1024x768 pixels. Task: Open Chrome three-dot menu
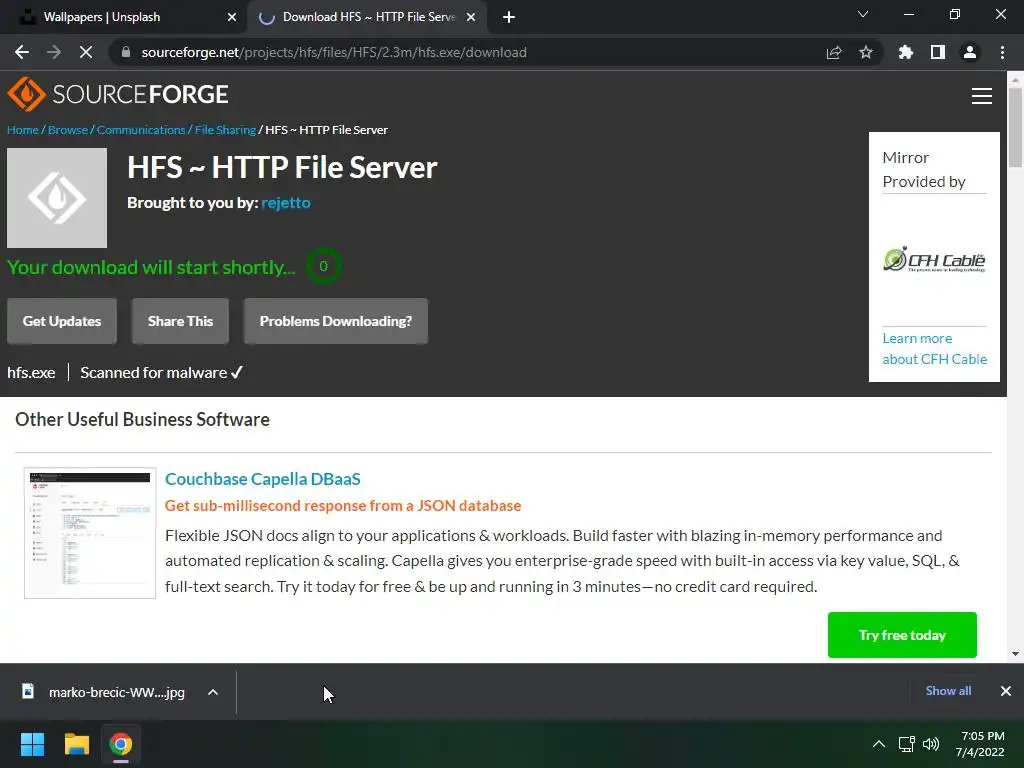tap(1002, 52)
